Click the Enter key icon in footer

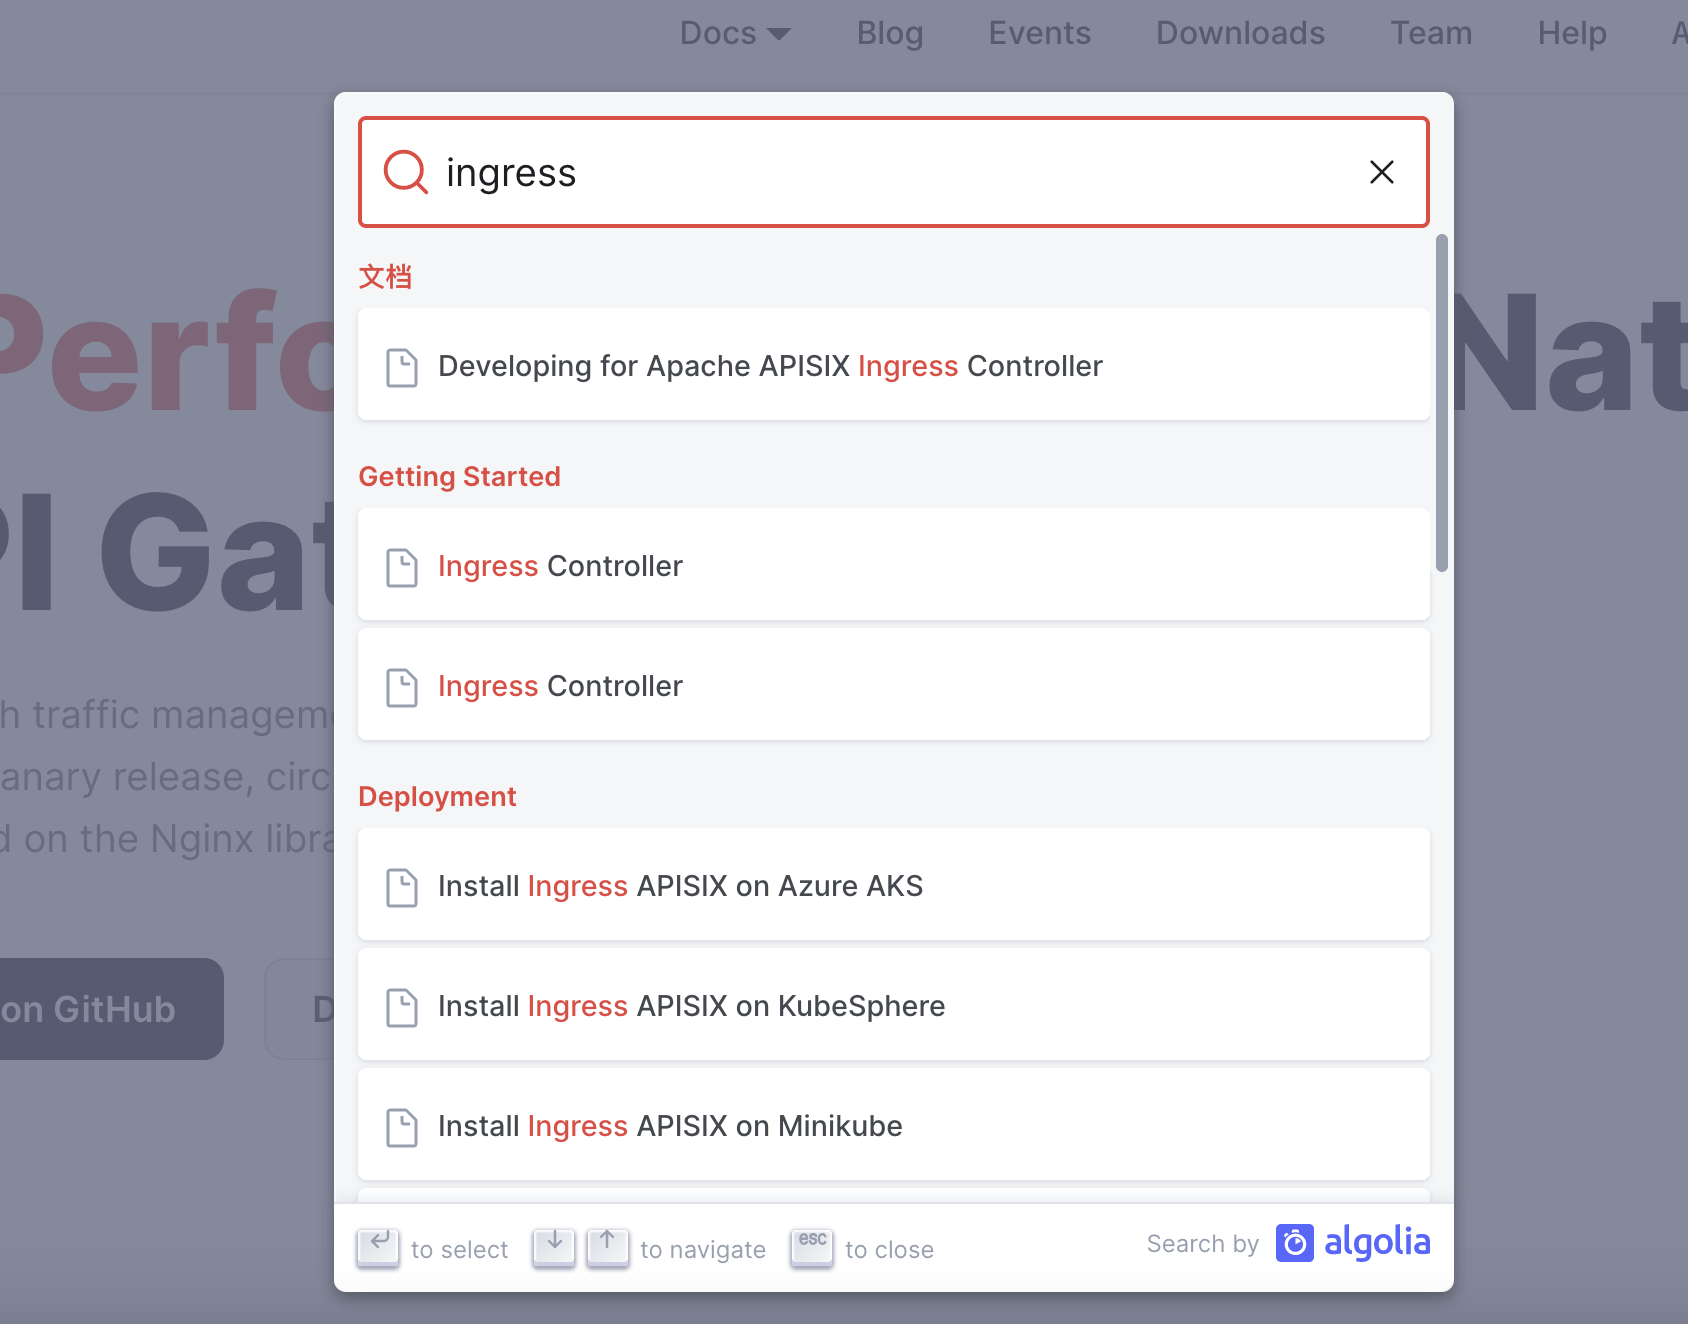tap(378, 1247)
